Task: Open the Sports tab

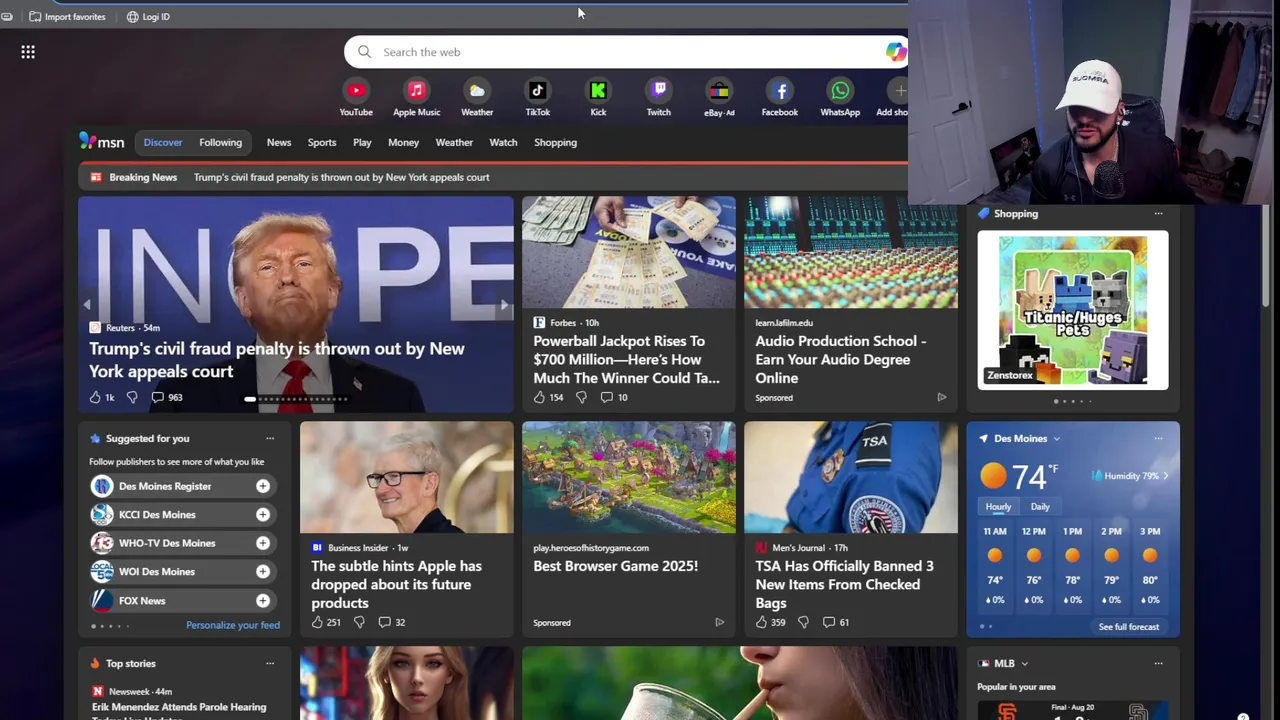Action: coord(322,142)
